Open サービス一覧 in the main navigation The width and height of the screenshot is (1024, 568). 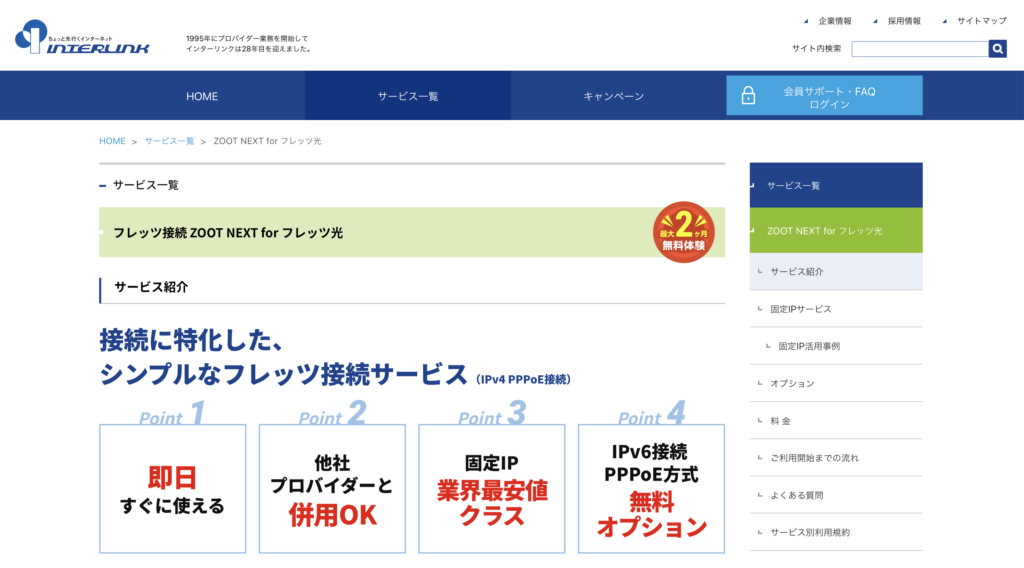(x=408, y=96)
